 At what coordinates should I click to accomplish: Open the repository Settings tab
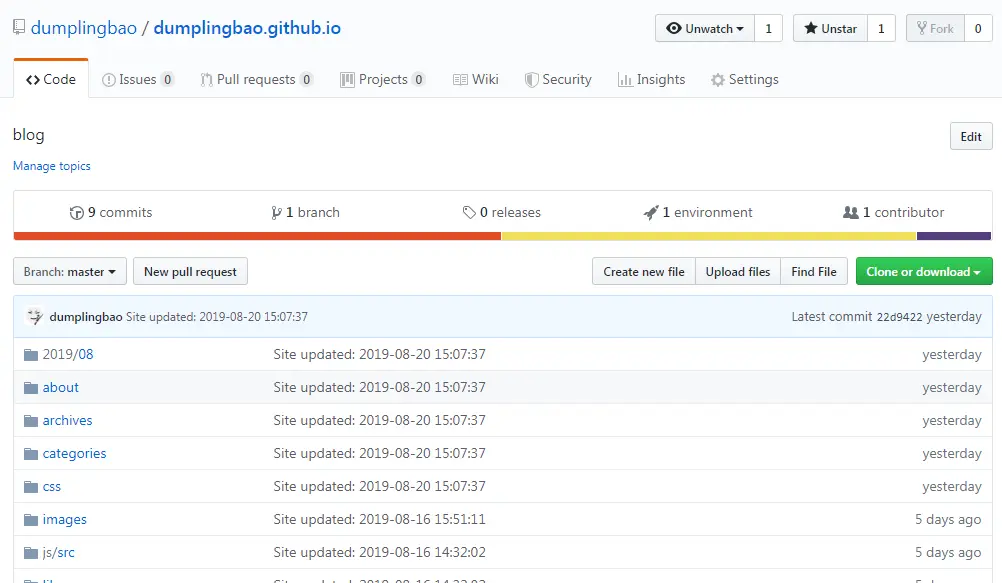pos(744,79)
